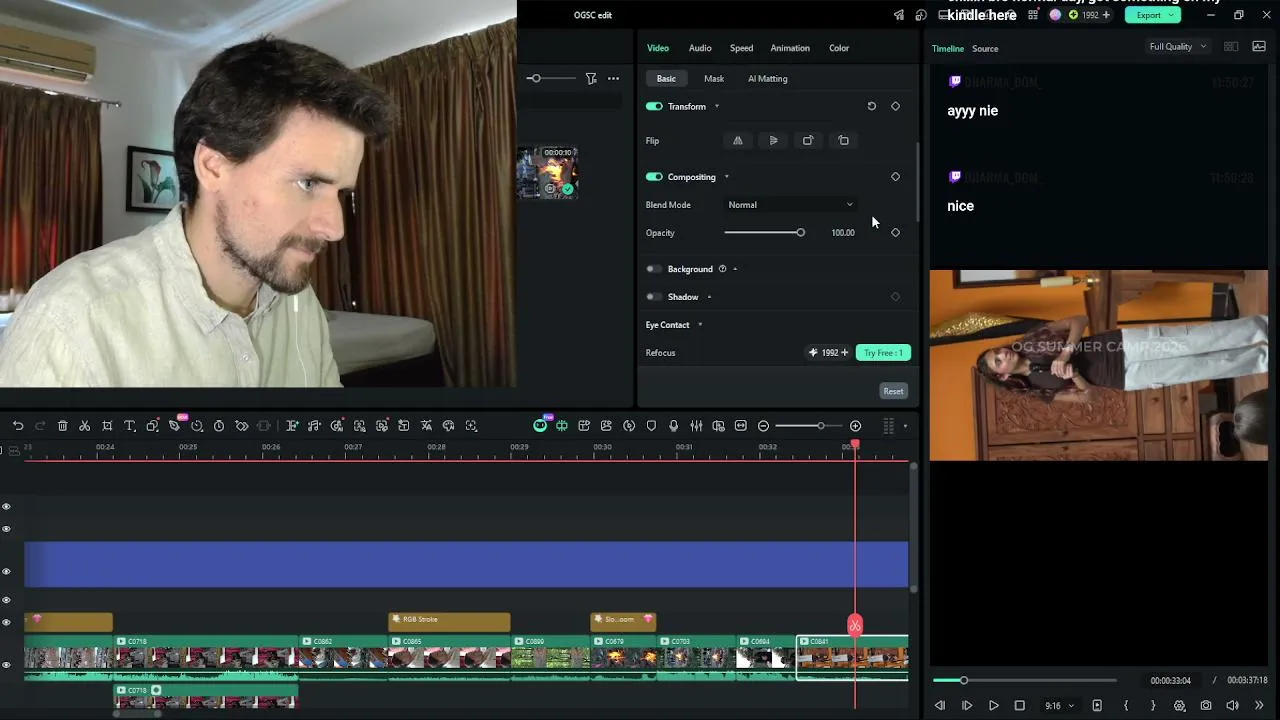1280x720 pixels.
Task: Open the Speed tool in timeline toolbar
Action: pos(197,426)
